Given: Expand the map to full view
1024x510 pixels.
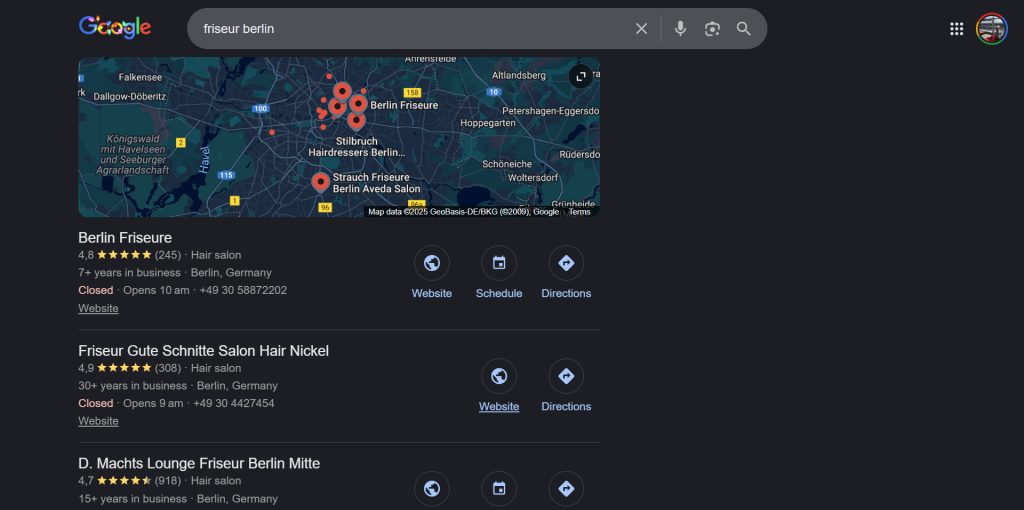Looking at the screenshot, I should click(580, 76).
